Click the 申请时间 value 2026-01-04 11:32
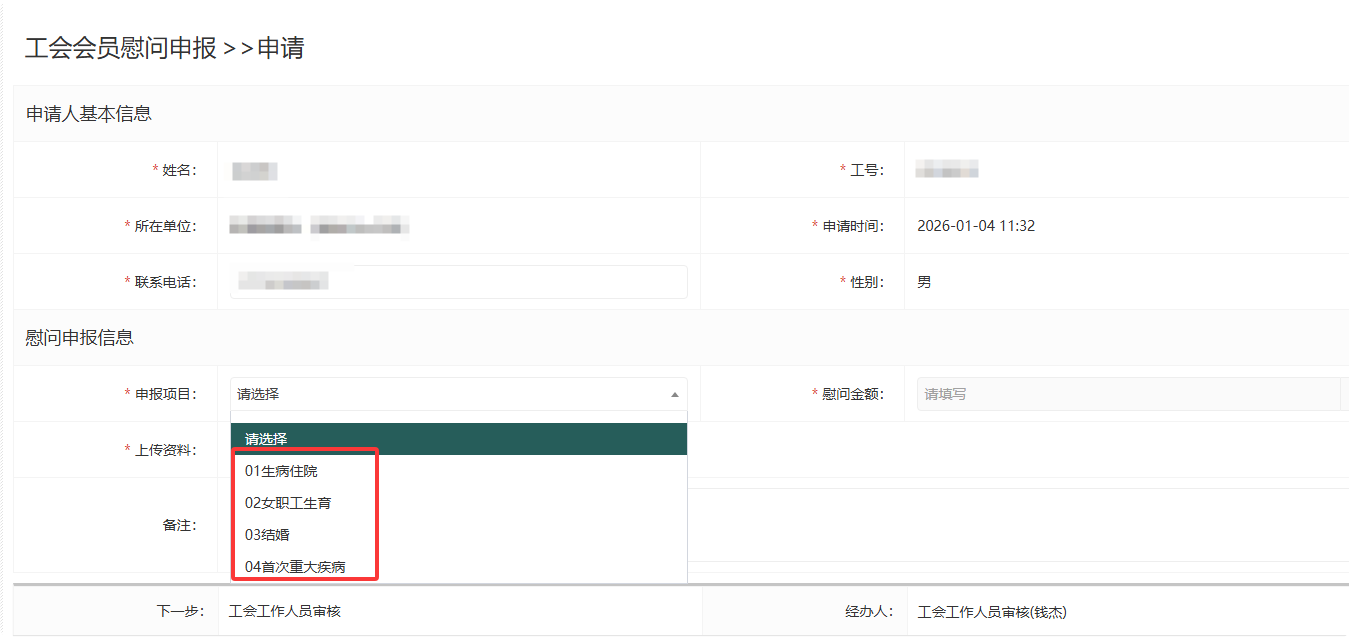Viewport: 1349px width, 637px height. (x=975, y=226)
